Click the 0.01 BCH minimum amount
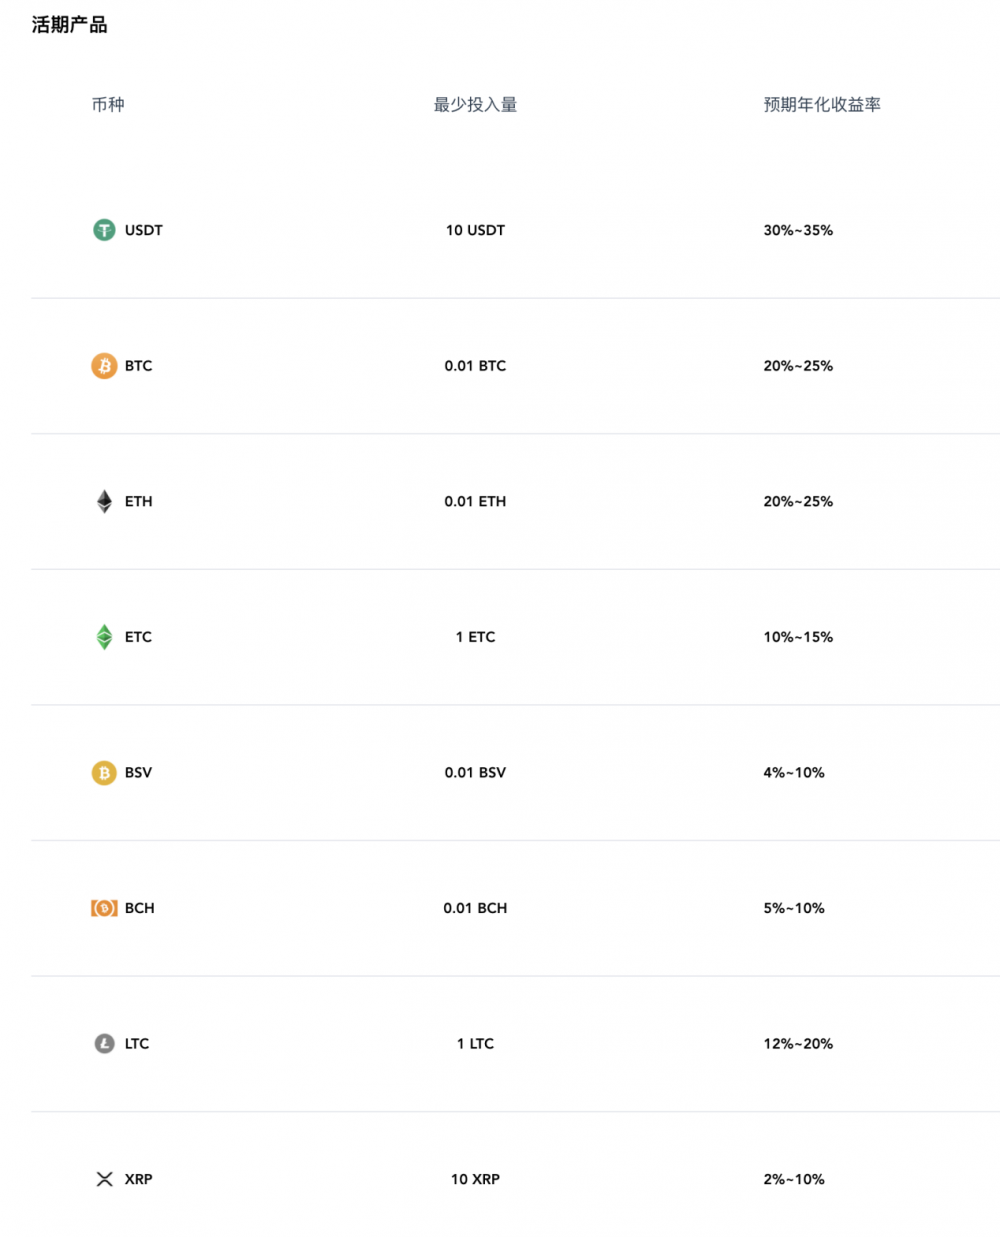 coord(475,908)
